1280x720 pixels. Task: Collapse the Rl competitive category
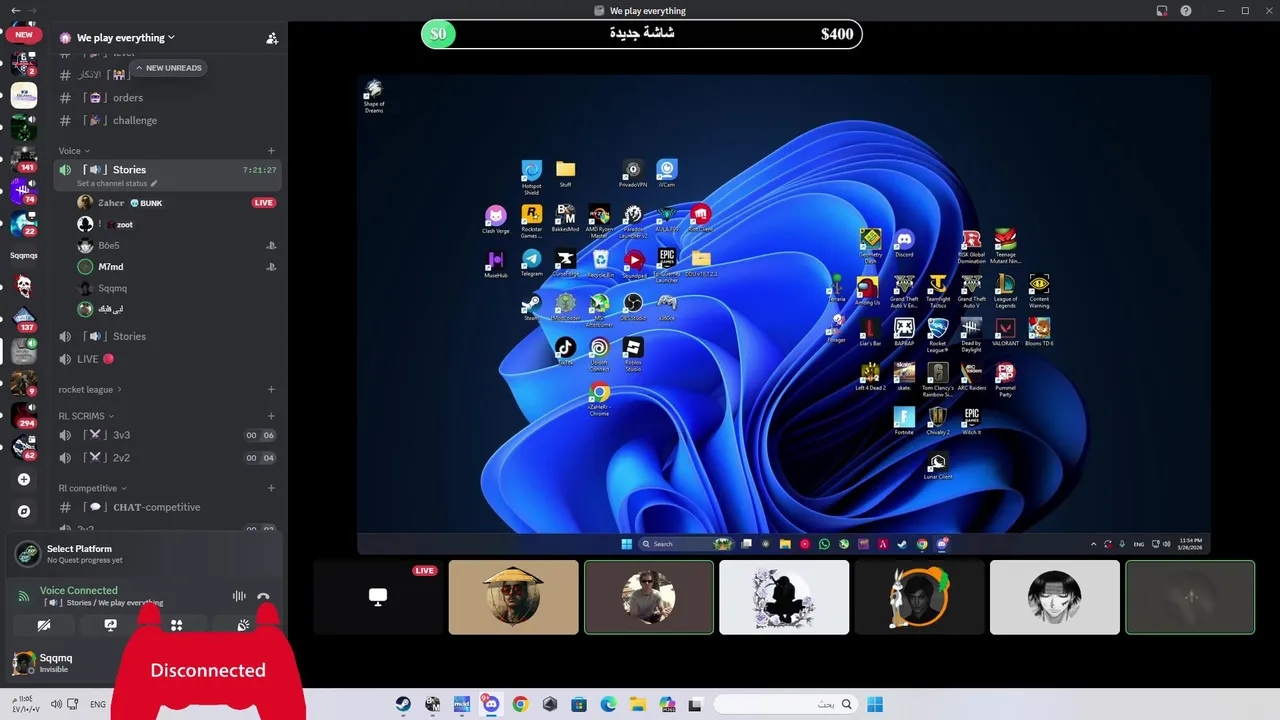(93, 488)
